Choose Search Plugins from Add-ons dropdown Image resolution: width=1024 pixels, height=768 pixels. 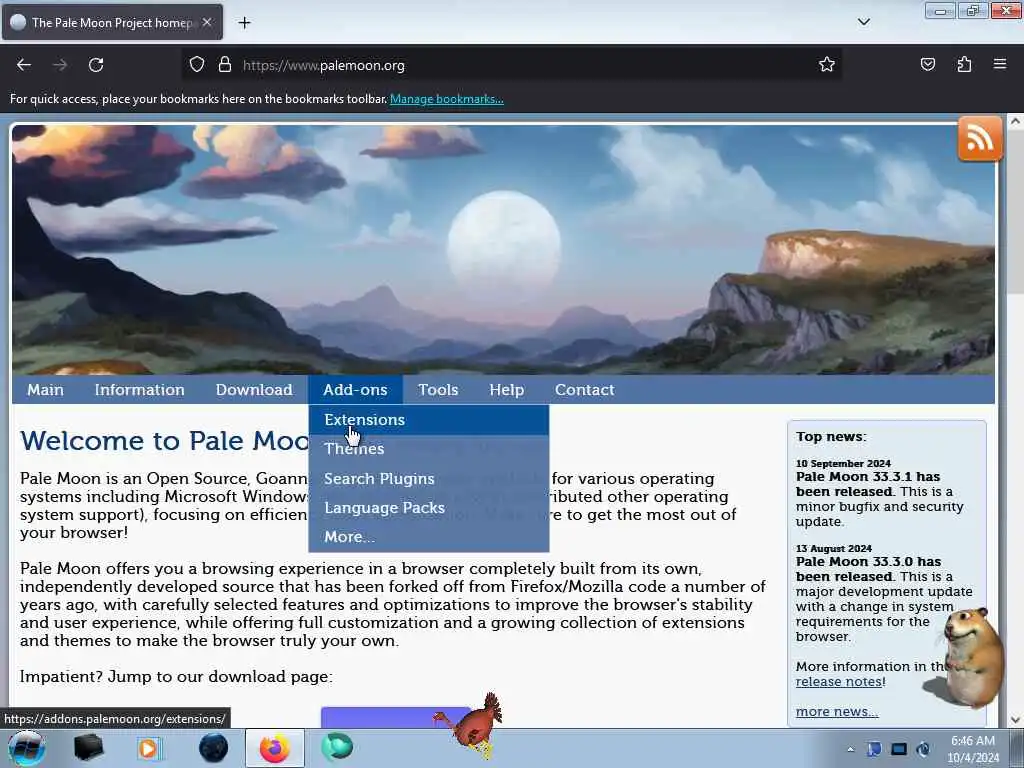[428, 479]
